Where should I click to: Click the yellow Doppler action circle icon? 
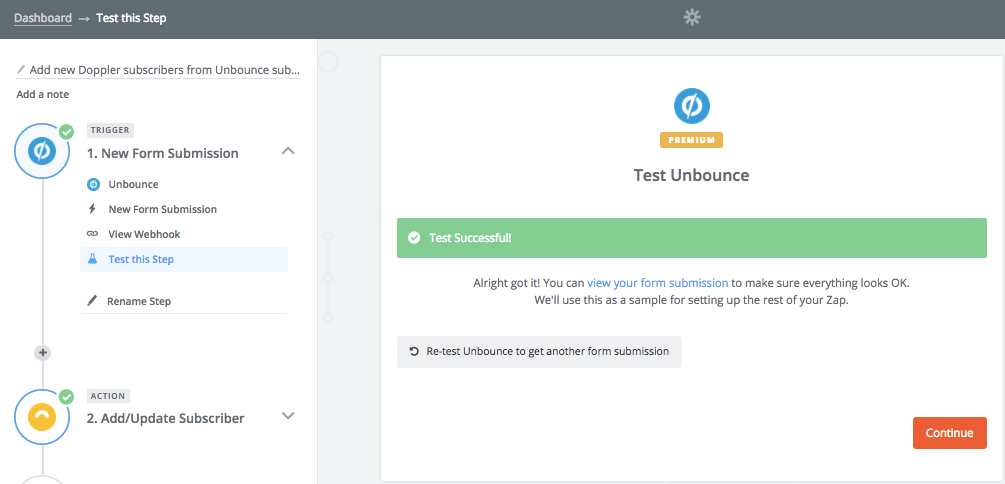(42, 417)
